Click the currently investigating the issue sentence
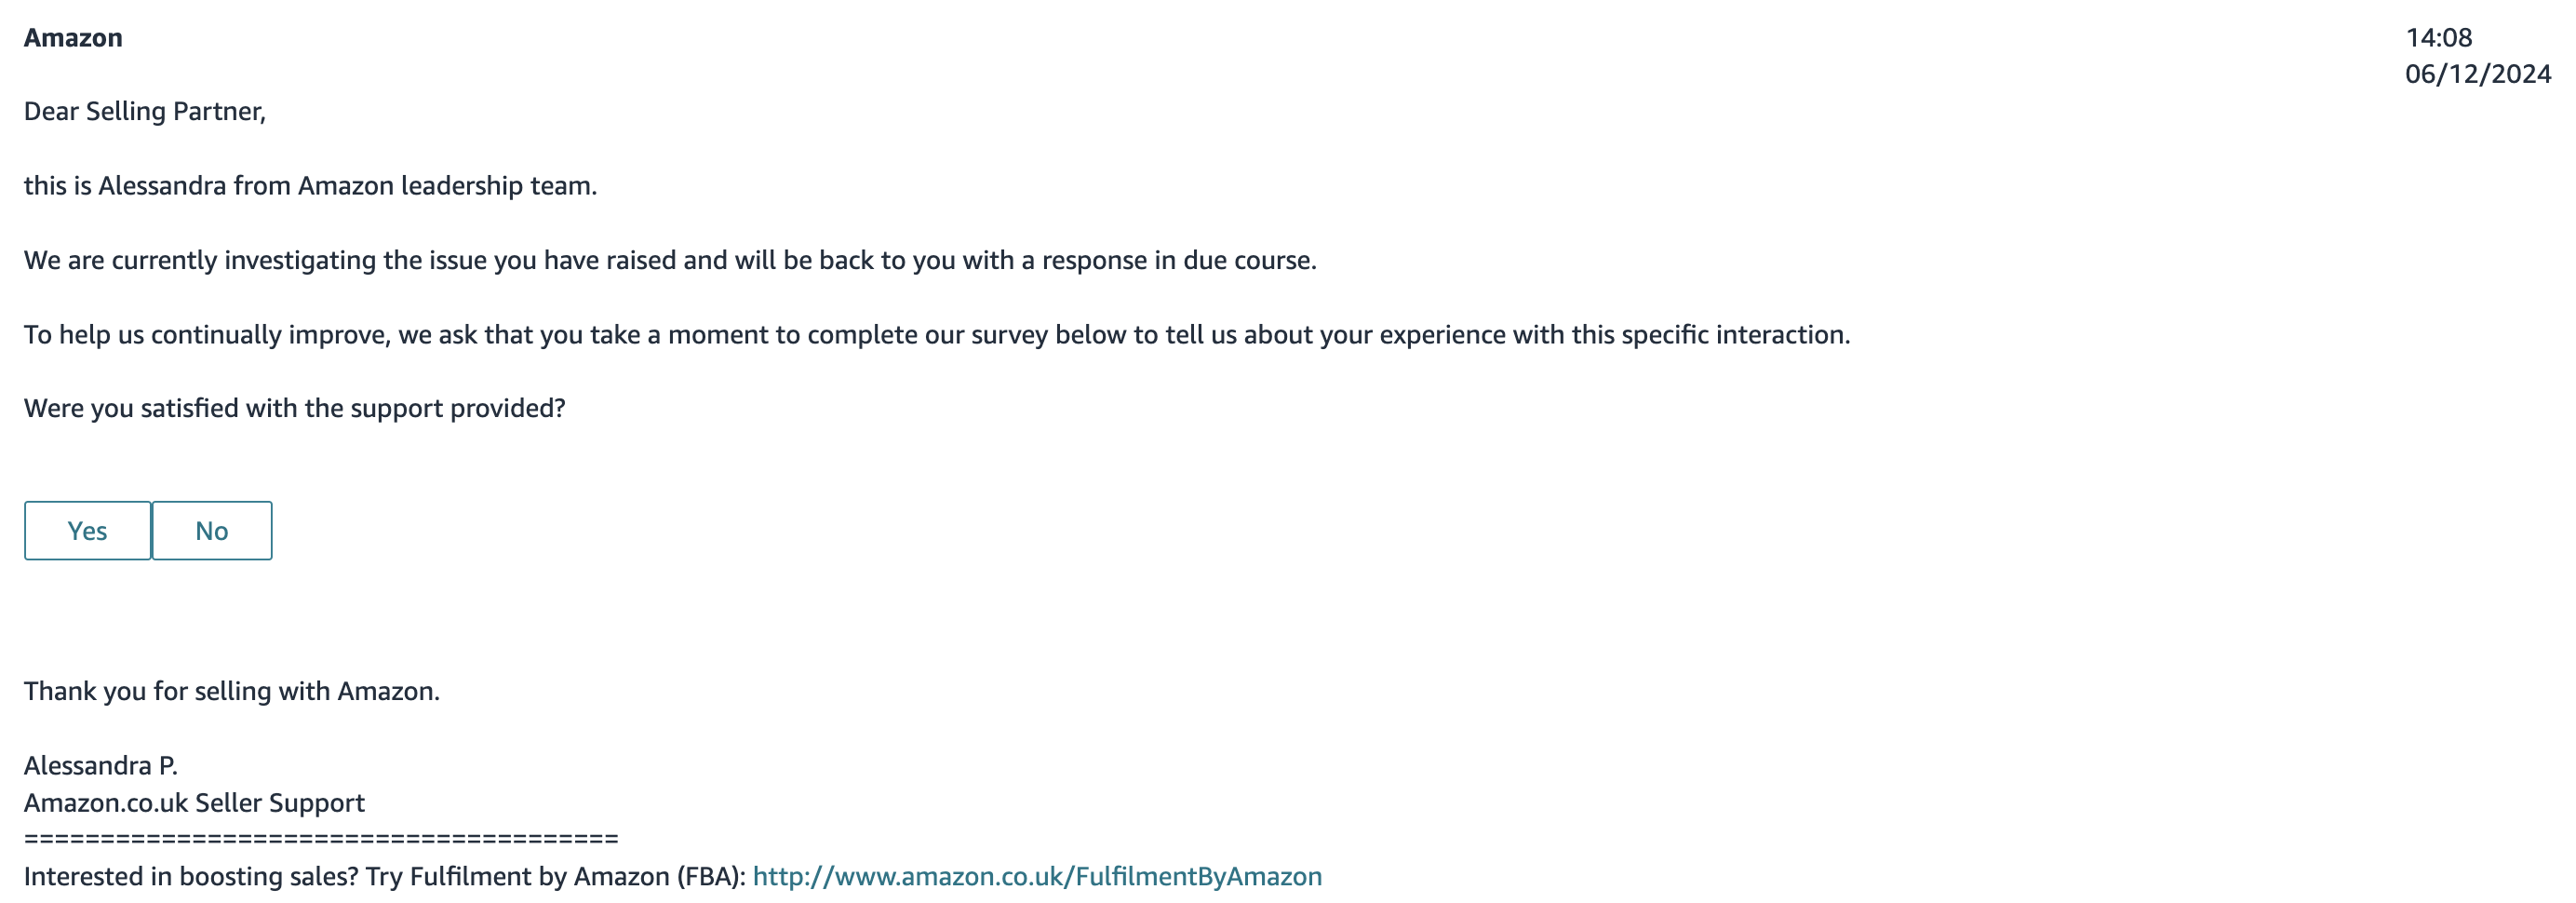This screenshot has width=2576, height=903. [670, 260]
